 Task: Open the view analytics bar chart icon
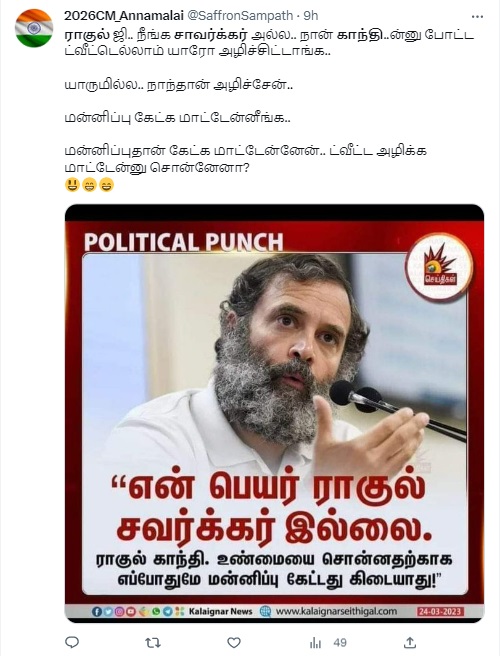click(315, 643)
